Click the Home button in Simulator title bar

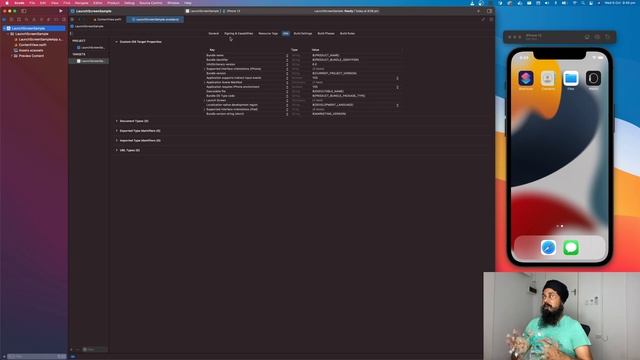[x=587, y=37]
